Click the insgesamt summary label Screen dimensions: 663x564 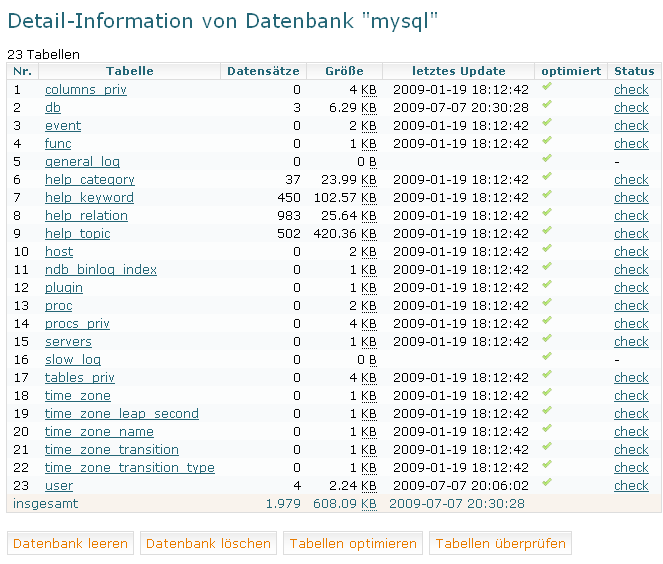tap(46, 504)
